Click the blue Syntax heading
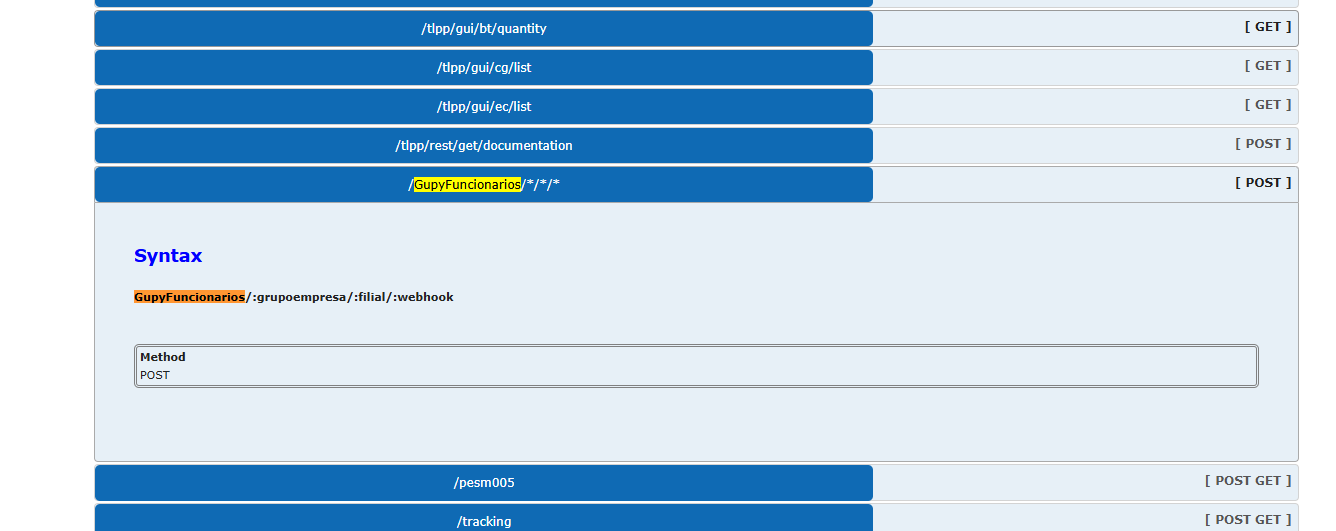Image resolution: width=1336 pixels, height=531 pixels. [x=168, y=256]
